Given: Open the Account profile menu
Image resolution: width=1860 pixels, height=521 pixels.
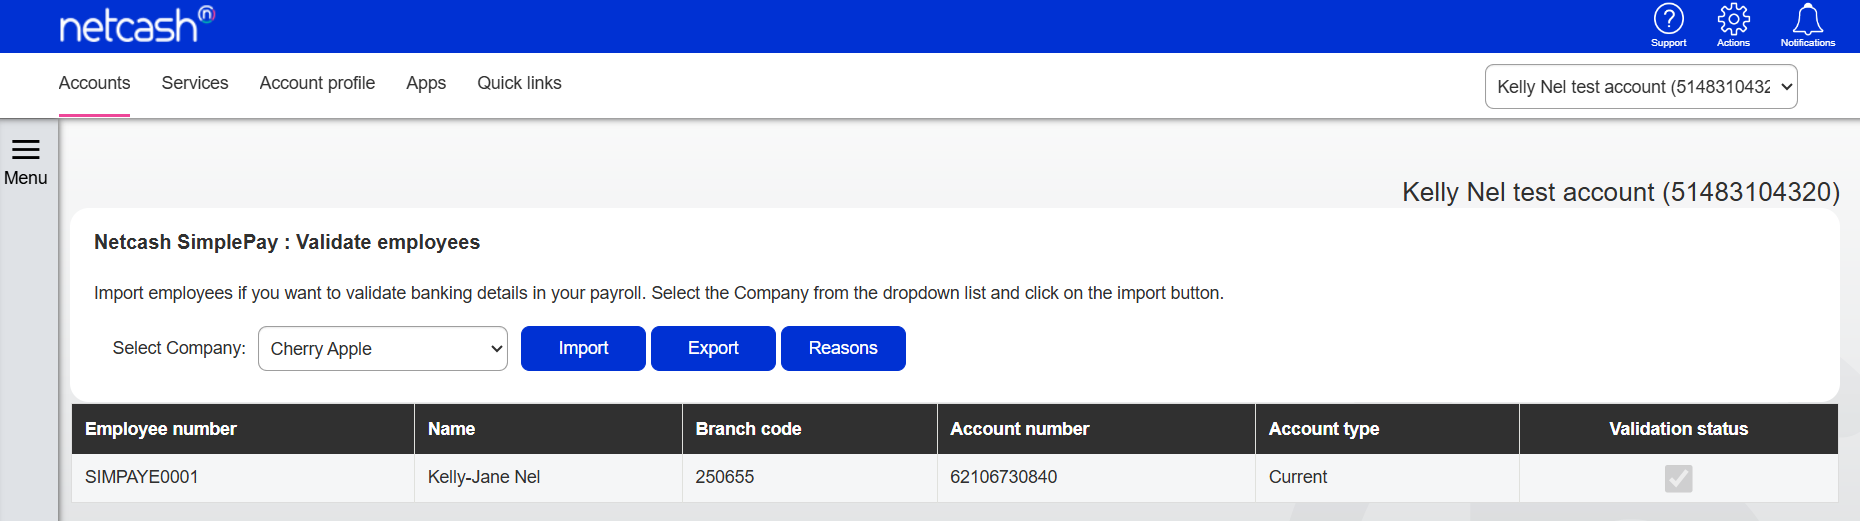Looking at the screenshot, I should pyautogui.click(x=317, y=83).
